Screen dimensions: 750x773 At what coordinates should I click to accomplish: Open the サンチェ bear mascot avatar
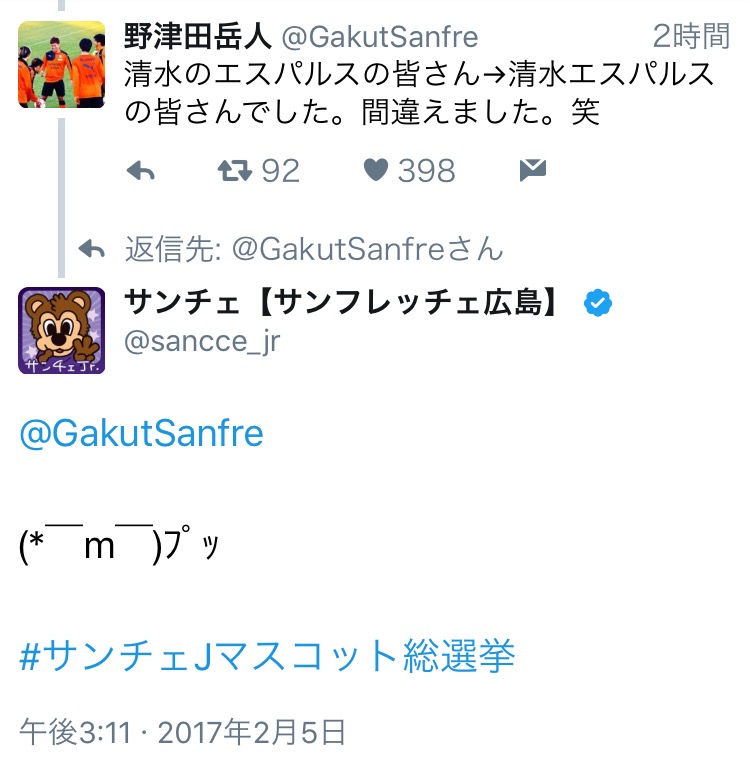click(x=61, y=330)
